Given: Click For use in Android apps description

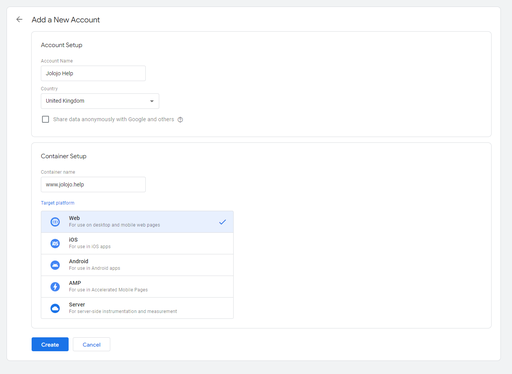Looking at the screenshot, I should click(x=94, y=268).
